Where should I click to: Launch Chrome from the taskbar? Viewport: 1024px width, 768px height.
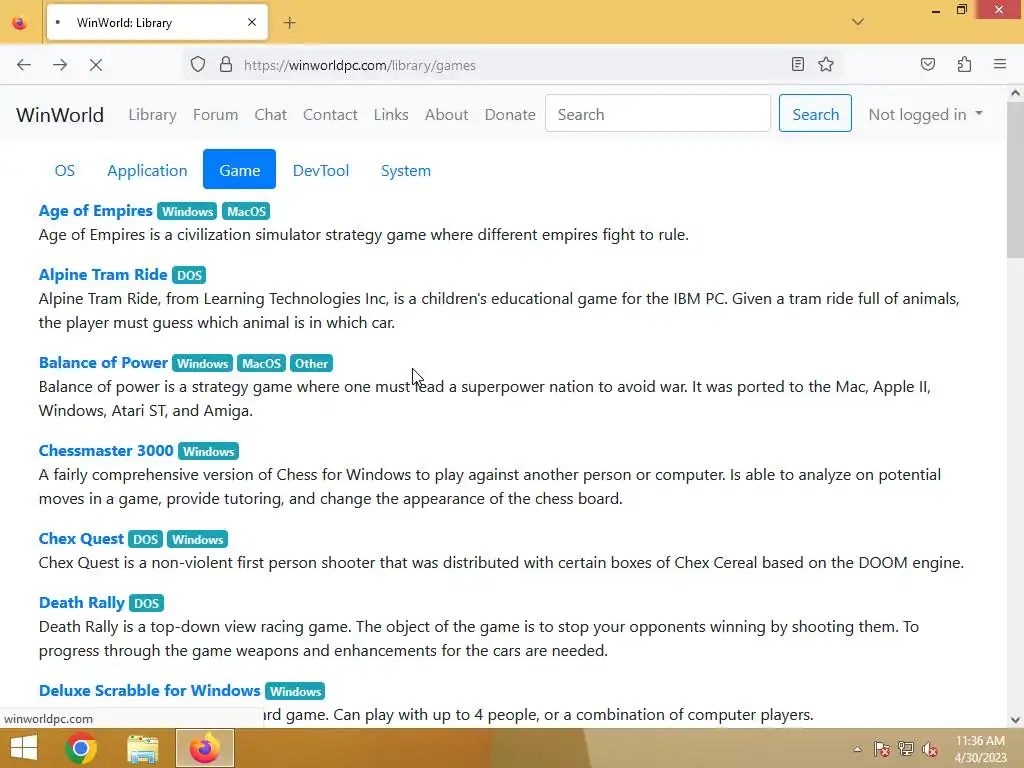(81, 748)
